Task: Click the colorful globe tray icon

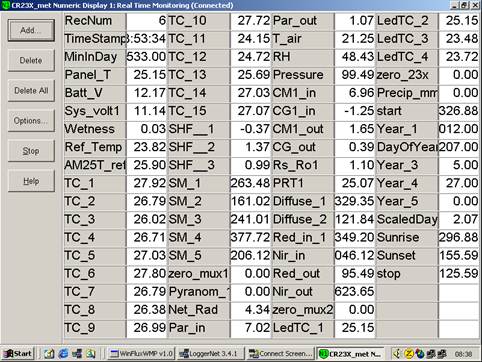Action: [420, 354]
